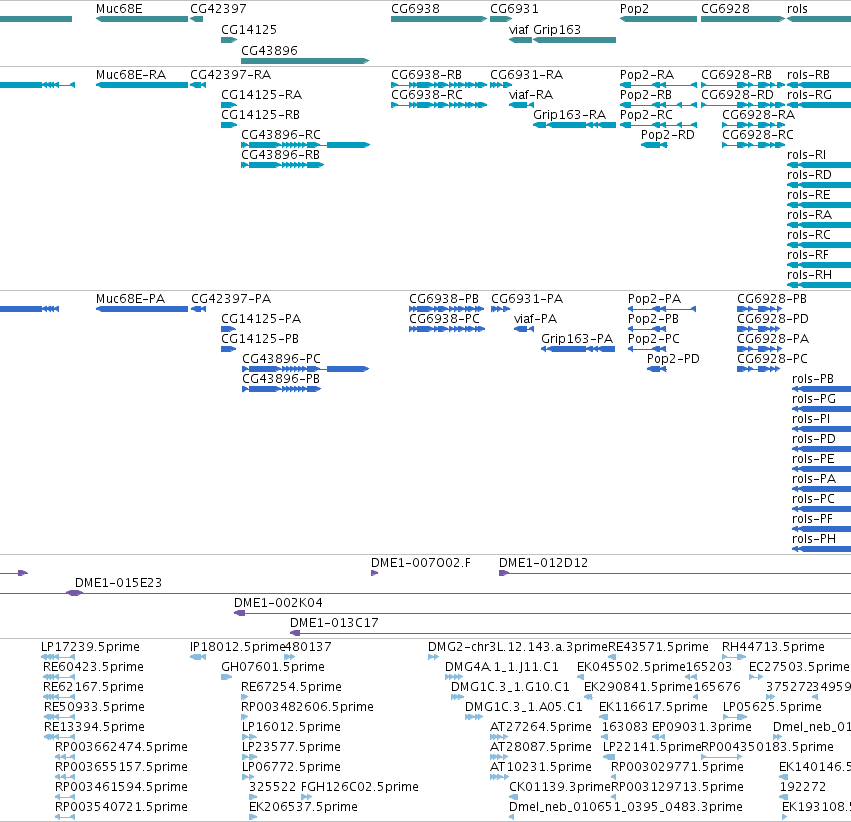Click transcript rols-RH
Image resolution: width=851 pixels, height=822 pixels.
(809, 275)
